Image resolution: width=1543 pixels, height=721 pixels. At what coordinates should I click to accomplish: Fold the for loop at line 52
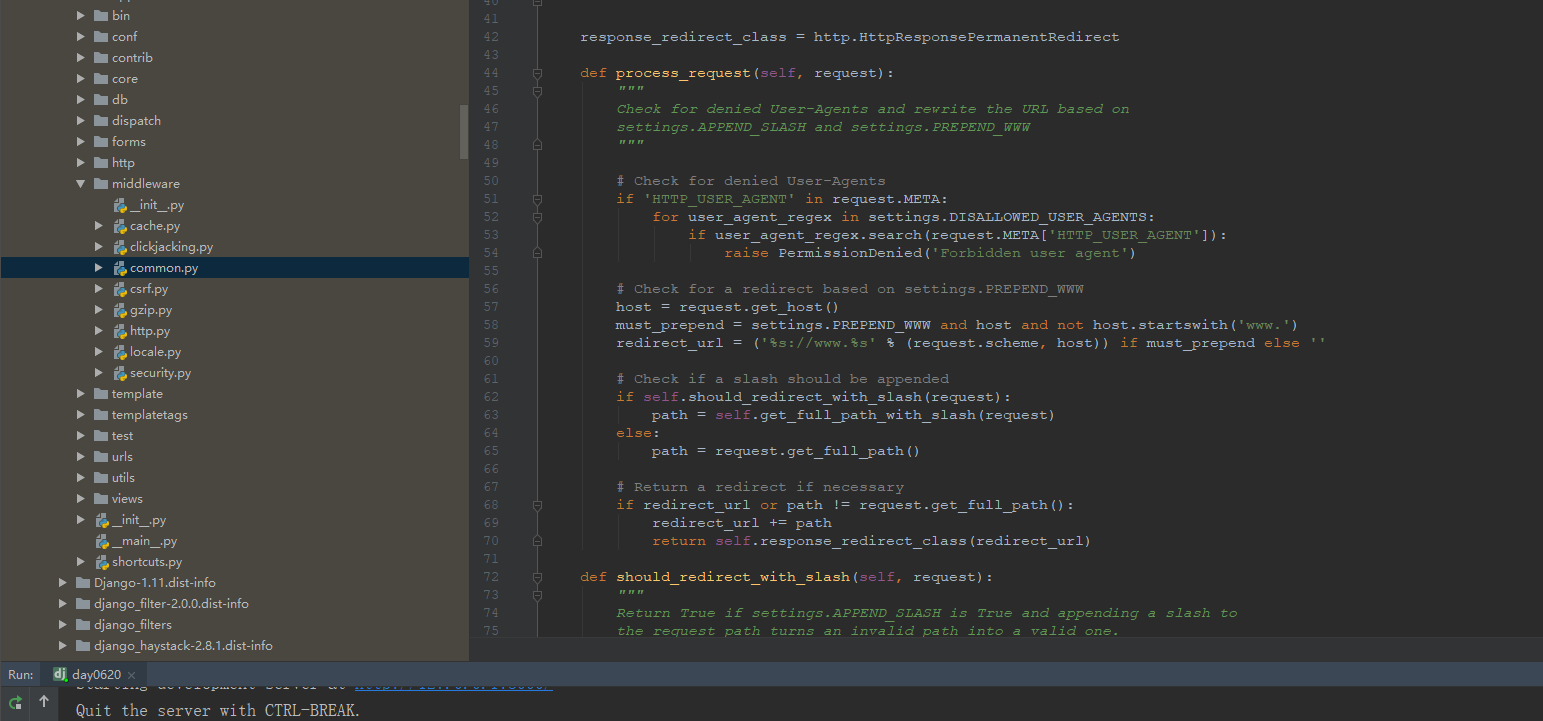pyautogui.click(x=537, y=217)
